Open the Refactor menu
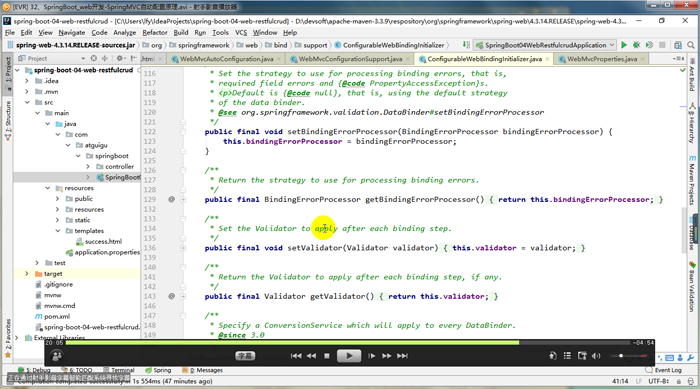 coord(154,33)
